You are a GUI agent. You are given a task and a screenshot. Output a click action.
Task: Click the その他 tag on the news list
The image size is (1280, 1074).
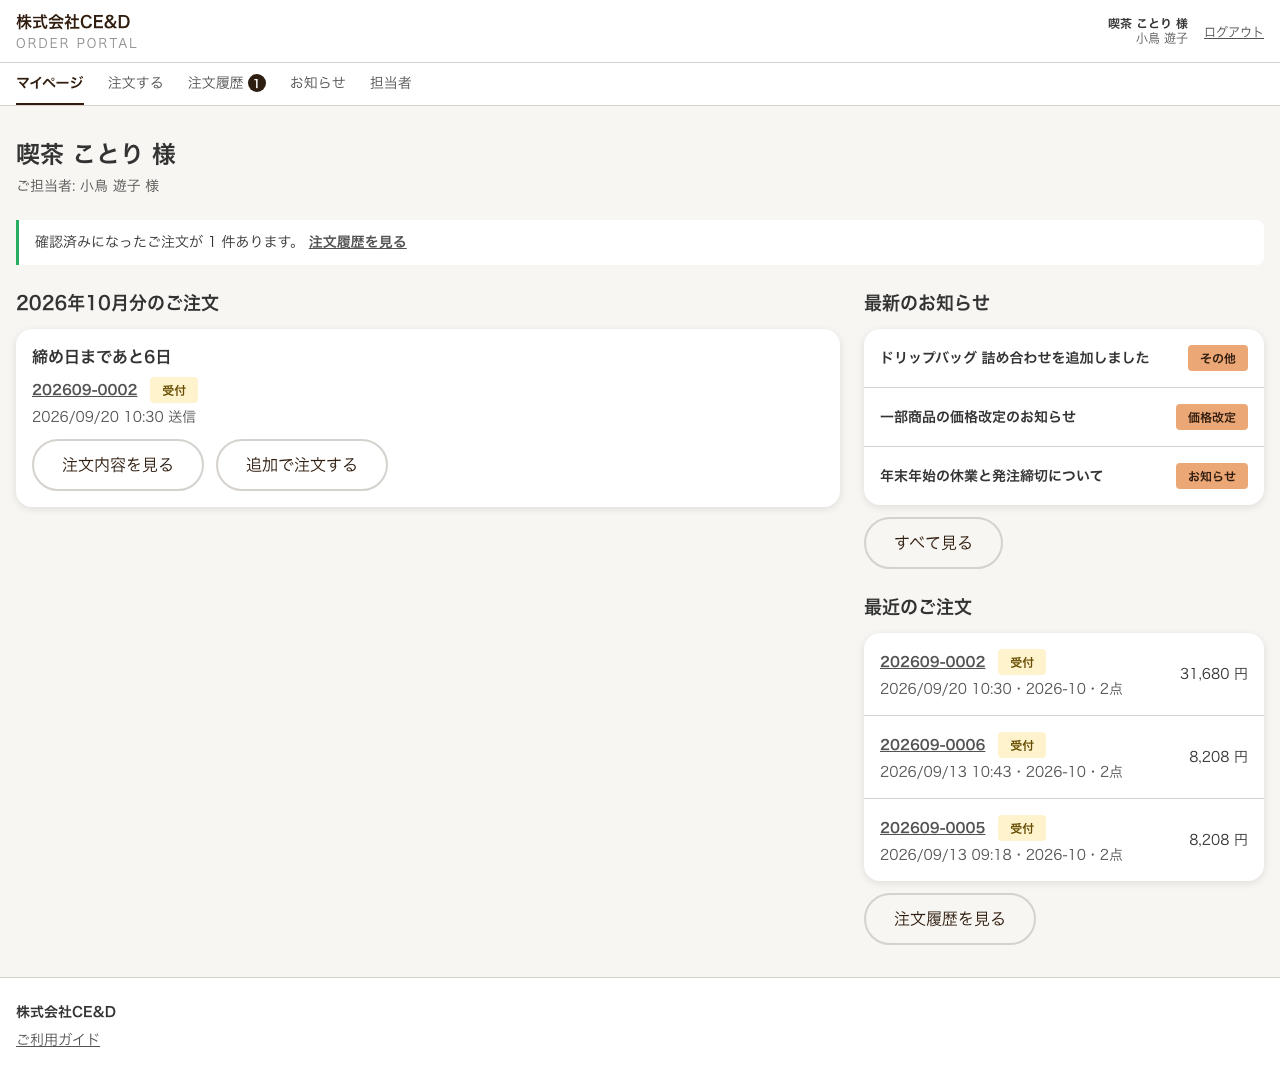click(x=1218, y=358)
